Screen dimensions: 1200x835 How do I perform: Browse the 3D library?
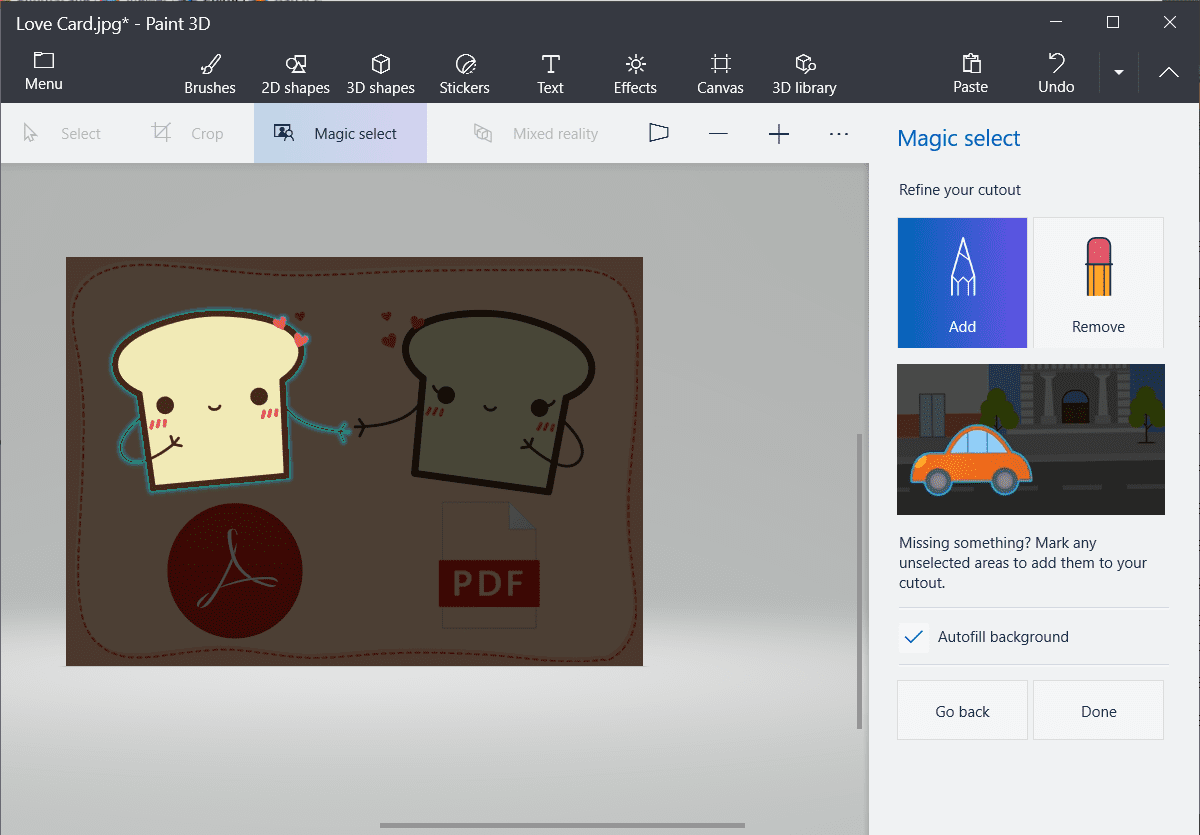tap(805, 74)
